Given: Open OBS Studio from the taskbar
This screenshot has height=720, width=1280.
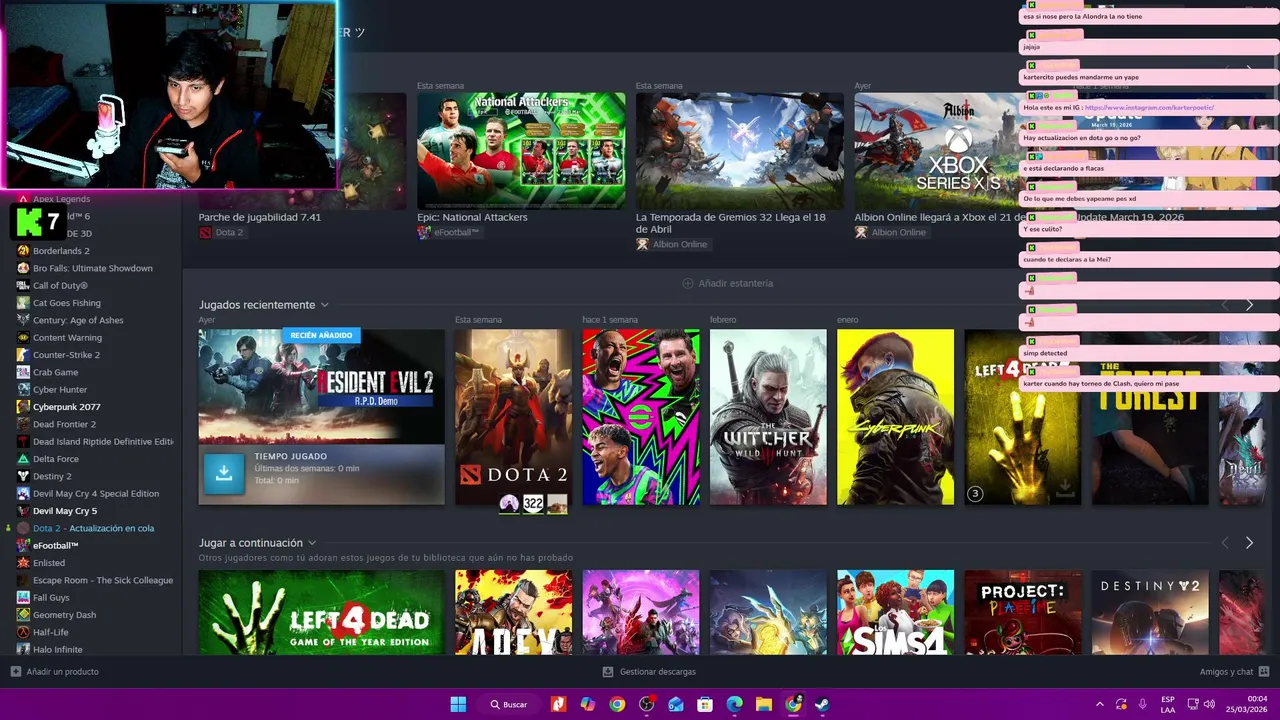Looking at the screenshot, I should click(x=646, y=704).
